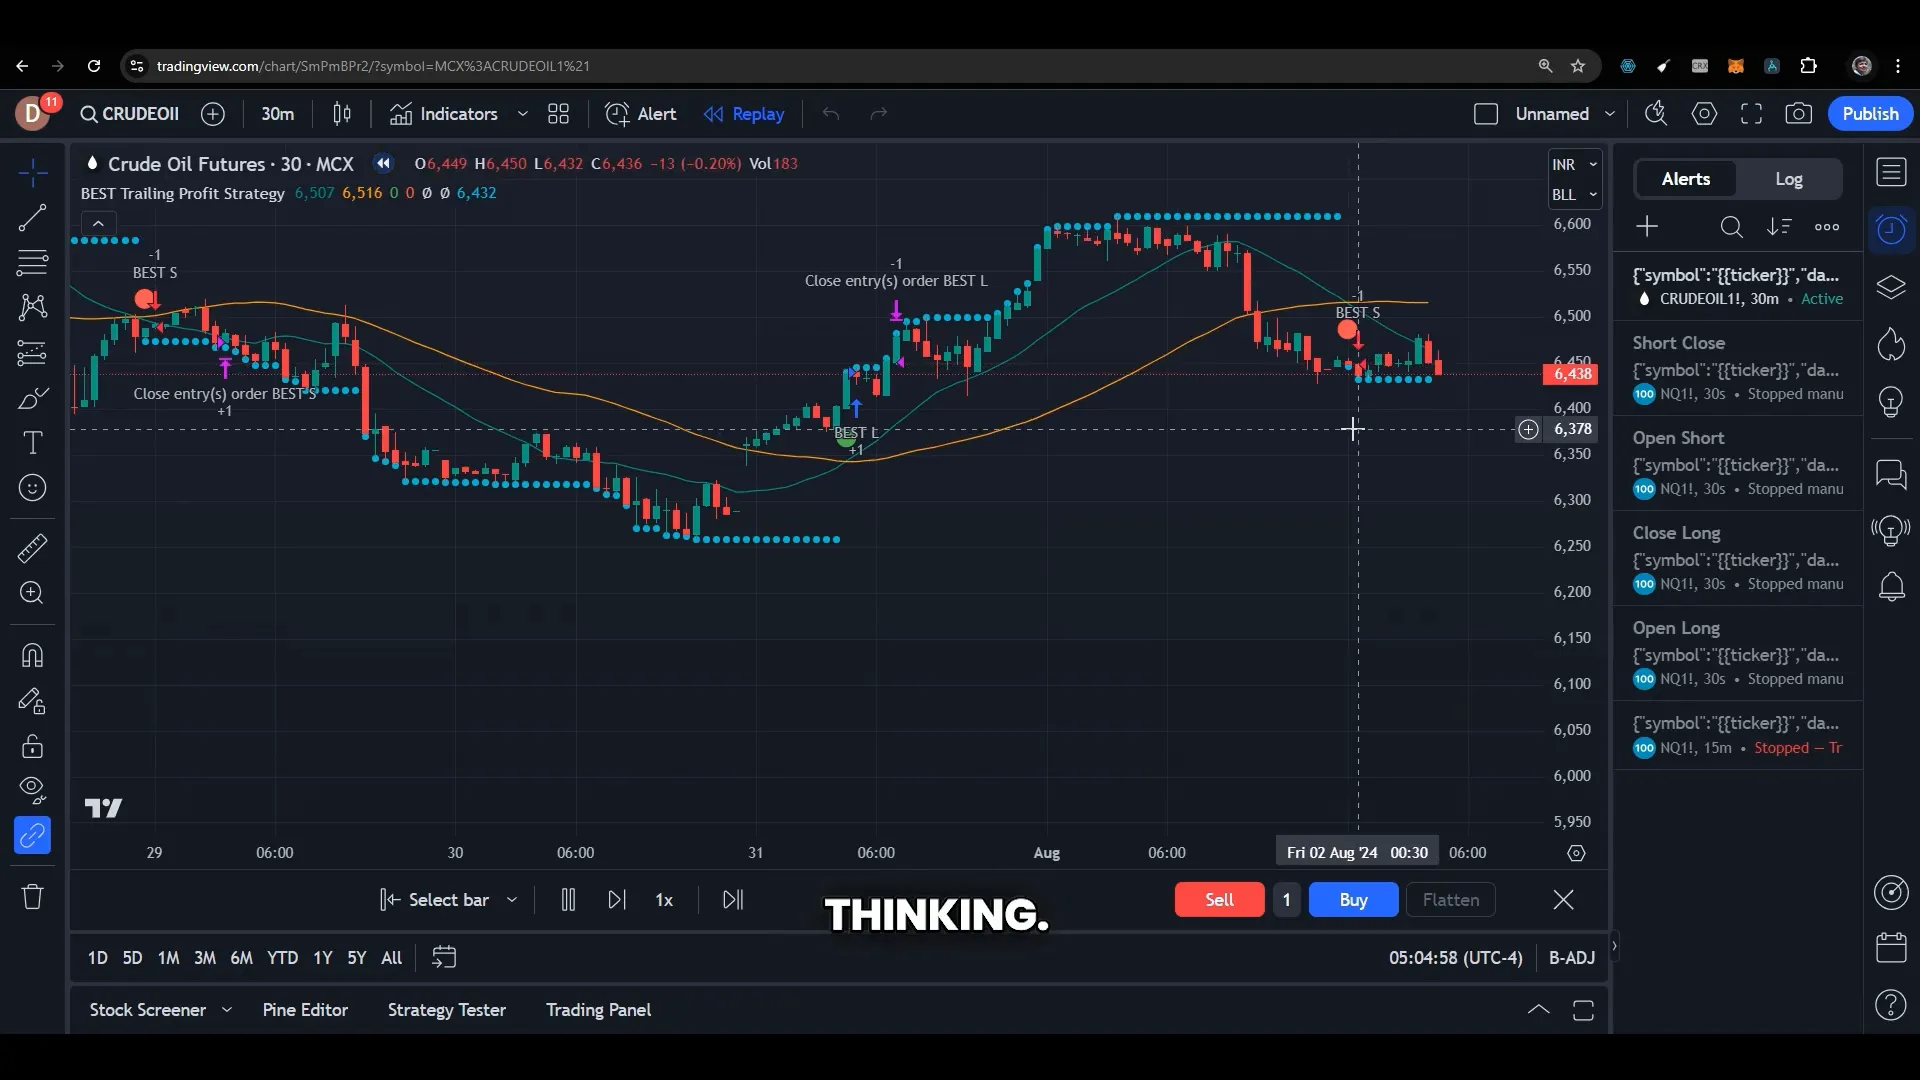Toggle stay in drawing mode
The image size is (1920, 1080).
pyautogui.click(x=32, y=701)
